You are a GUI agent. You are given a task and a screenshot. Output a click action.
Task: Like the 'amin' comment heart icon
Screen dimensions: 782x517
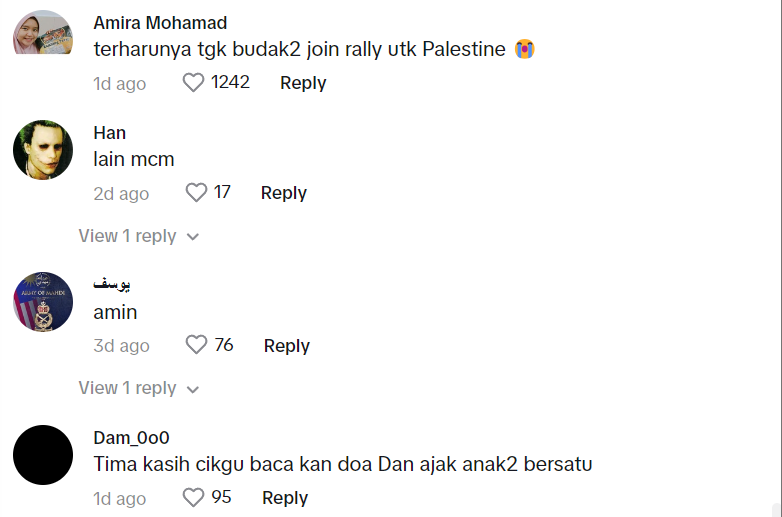pos(197,345)
